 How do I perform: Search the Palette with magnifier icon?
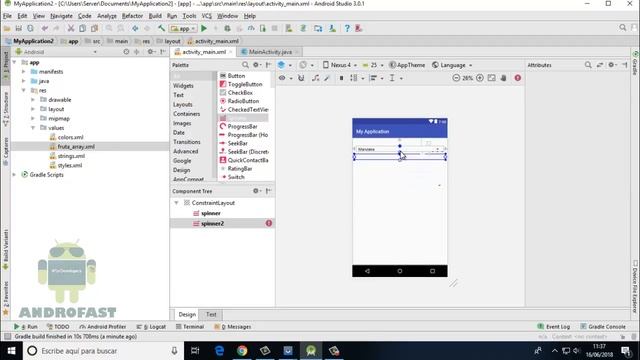point(245,65)
